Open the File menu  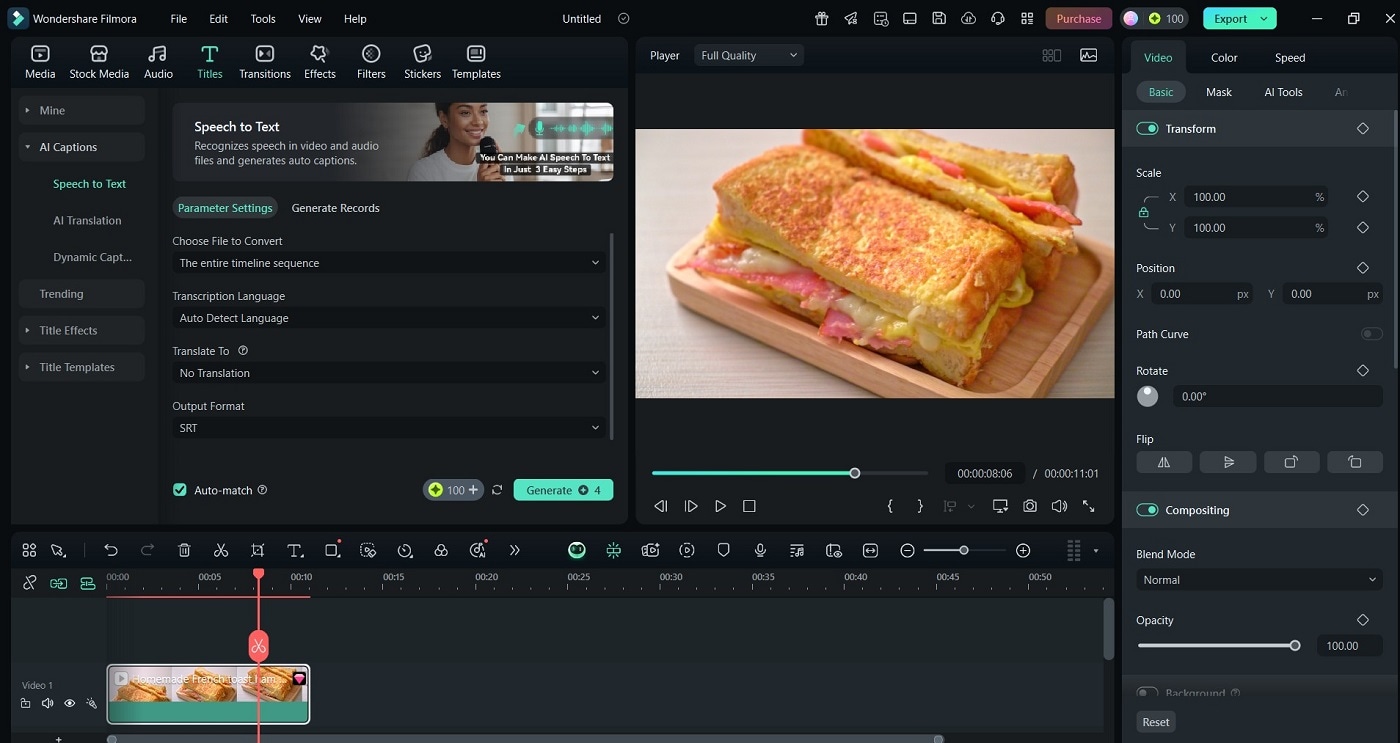point(178,19)
